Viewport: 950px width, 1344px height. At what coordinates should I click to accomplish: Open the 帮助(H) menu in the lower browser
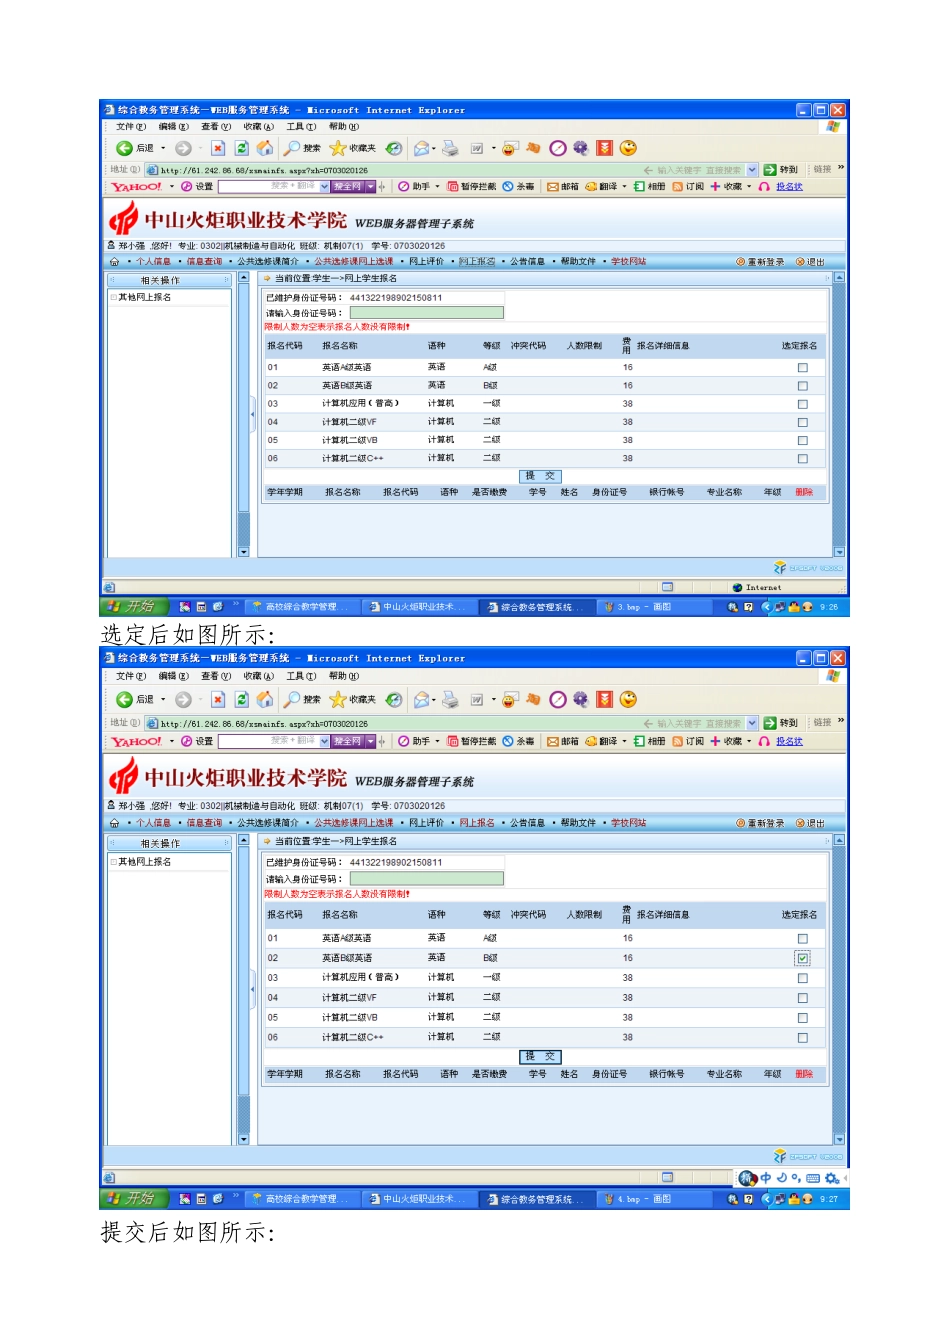pos(344,677)
